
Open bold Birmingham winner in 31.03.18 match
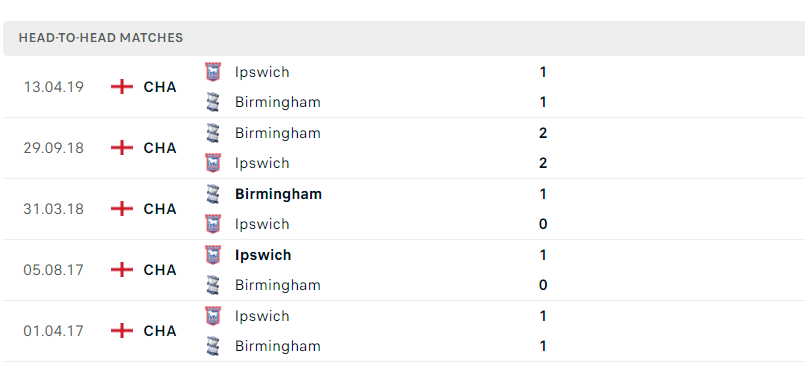[x=278, y=194]
